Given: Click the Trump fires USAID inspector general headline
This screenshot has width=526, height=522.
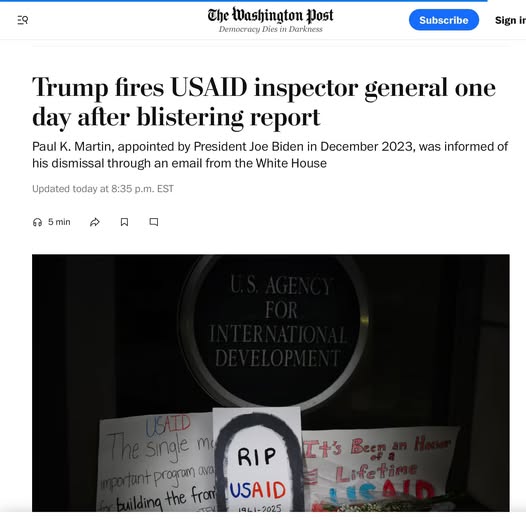Looking at the screenshot, I should click(x=264, y=102).
